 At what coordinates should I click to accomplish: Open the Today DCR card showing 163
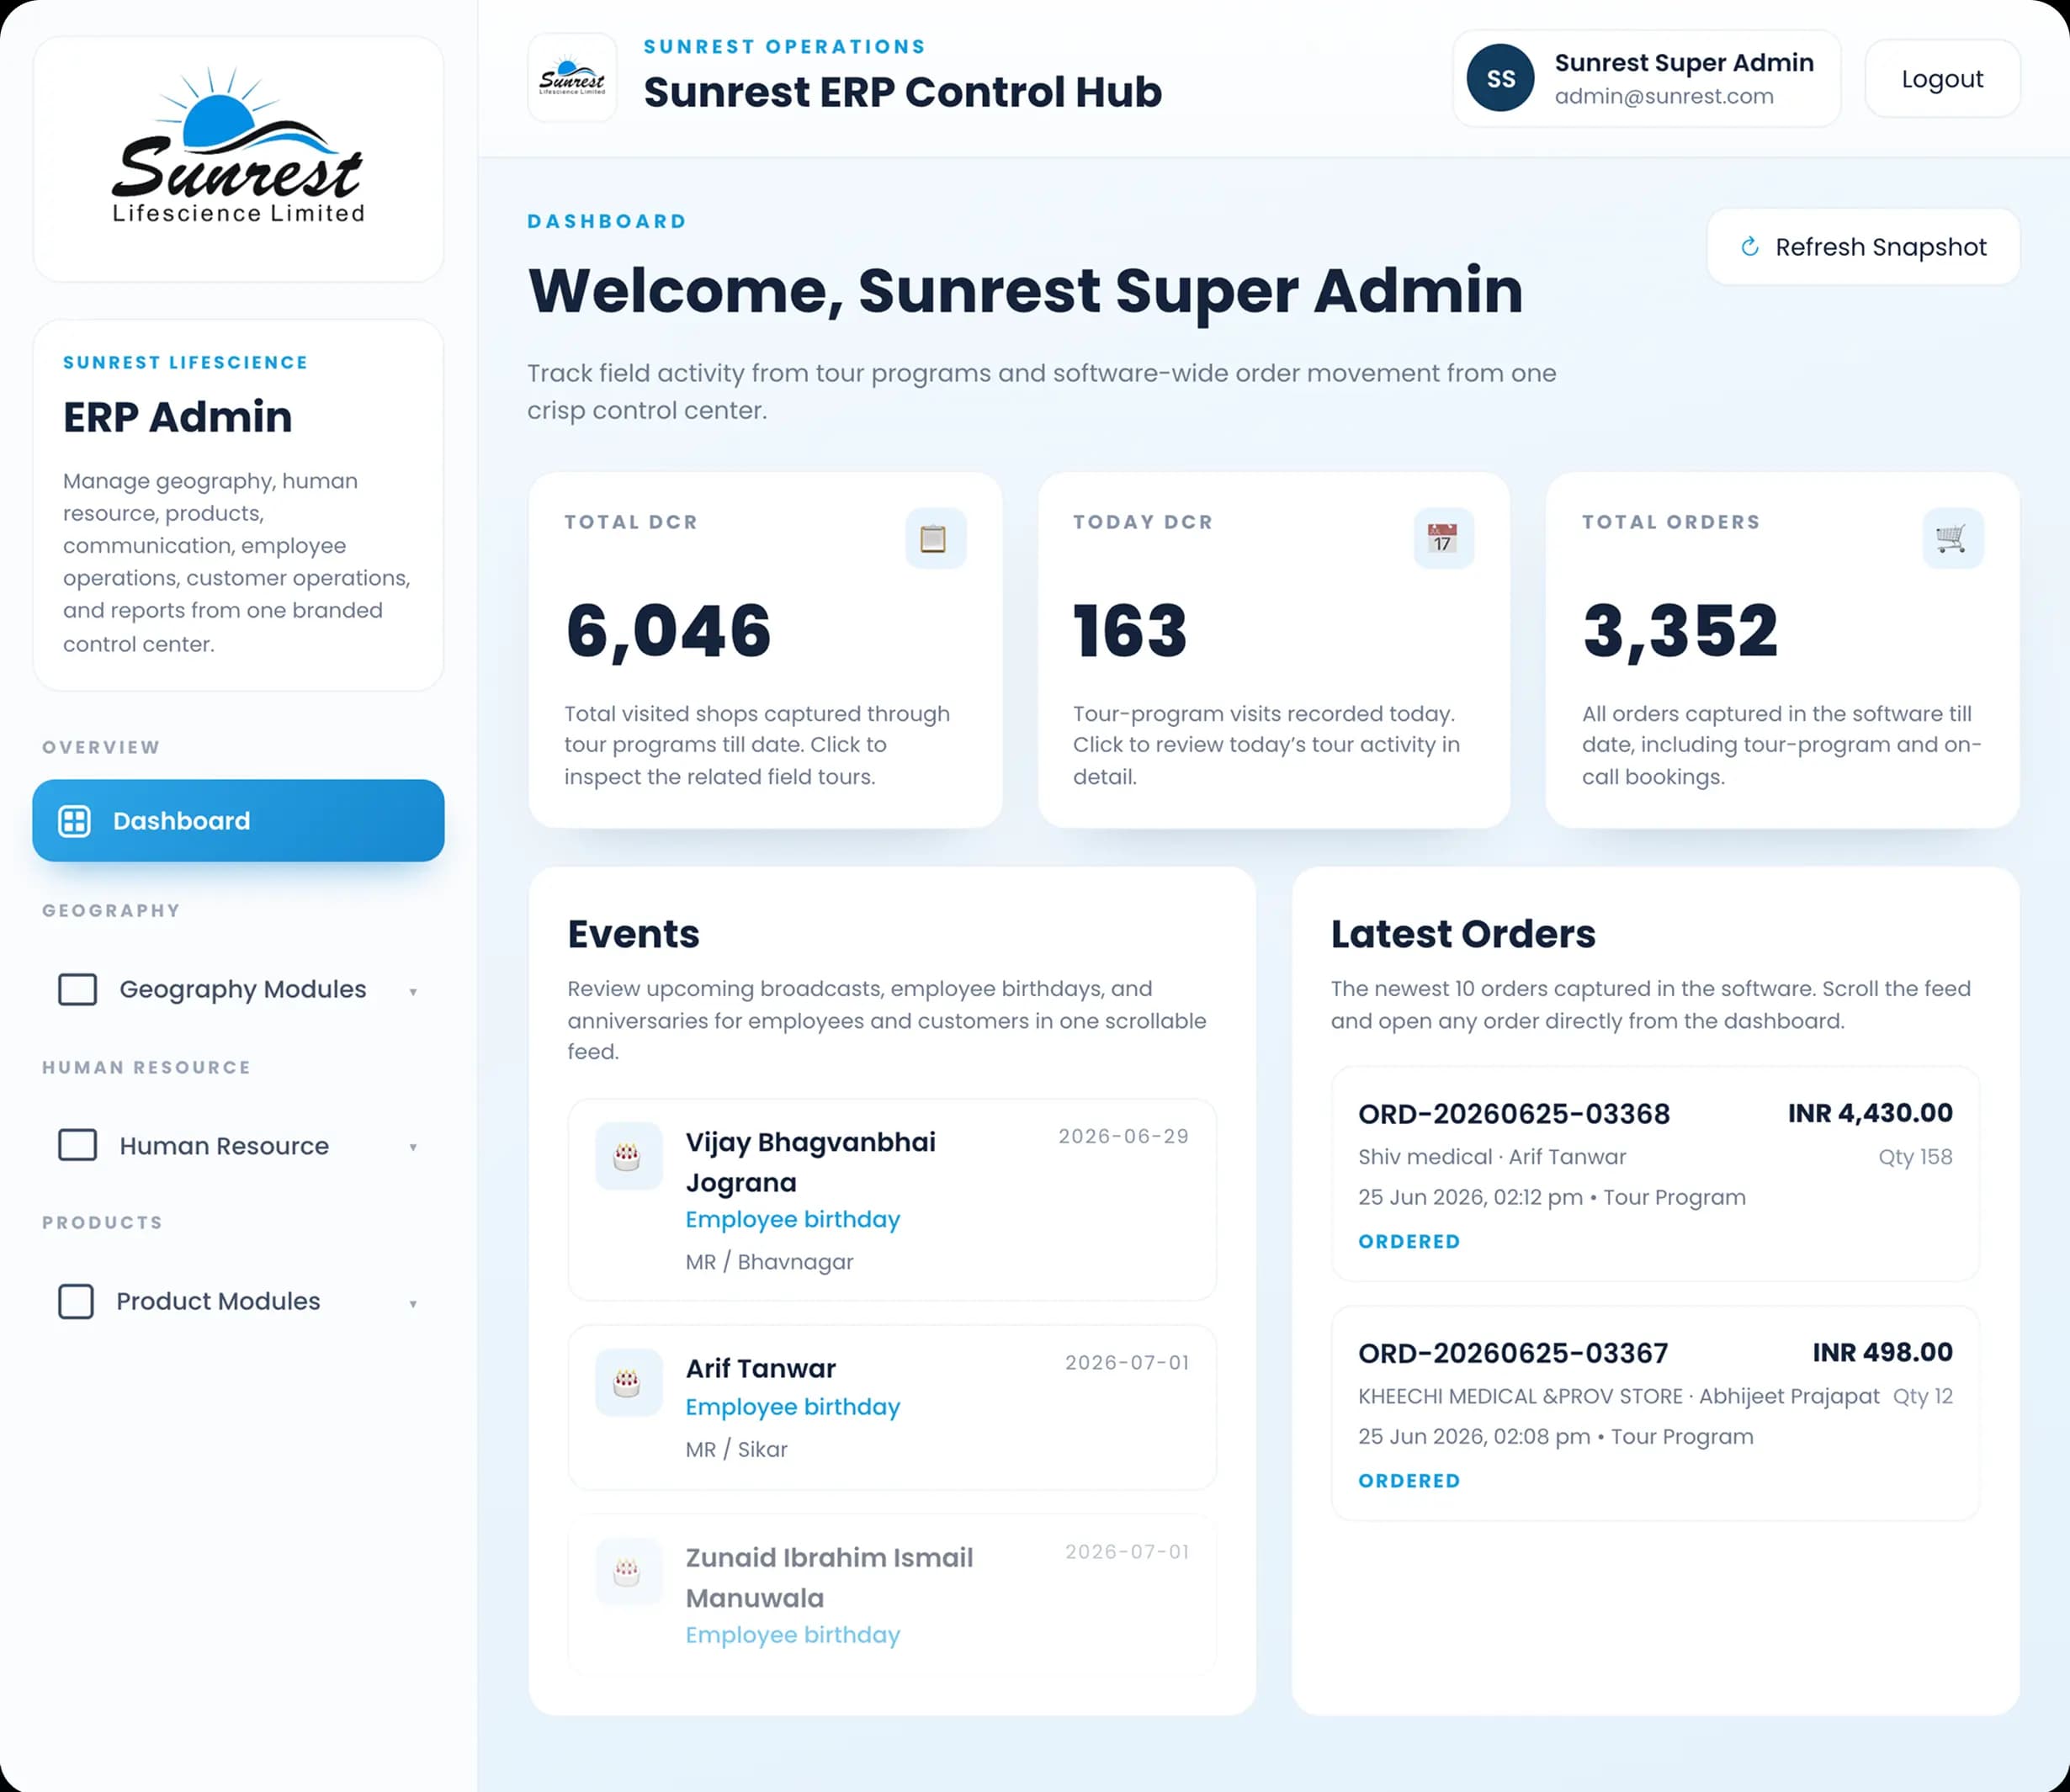[x=1274, y=650]
